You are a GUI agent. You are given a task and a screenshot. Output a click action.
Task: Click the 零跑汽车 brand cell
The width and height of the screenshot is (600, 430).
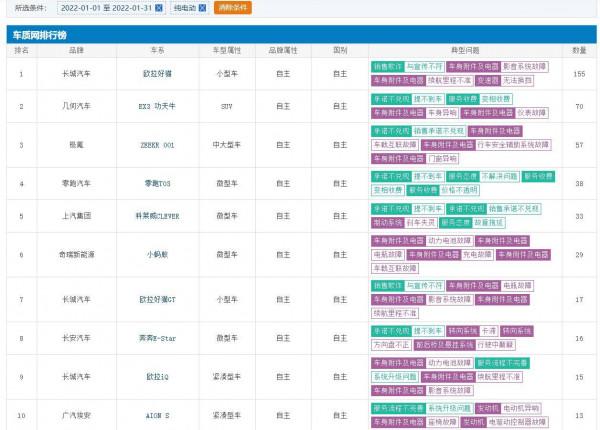pyautogui.click(x=77, y=184)
